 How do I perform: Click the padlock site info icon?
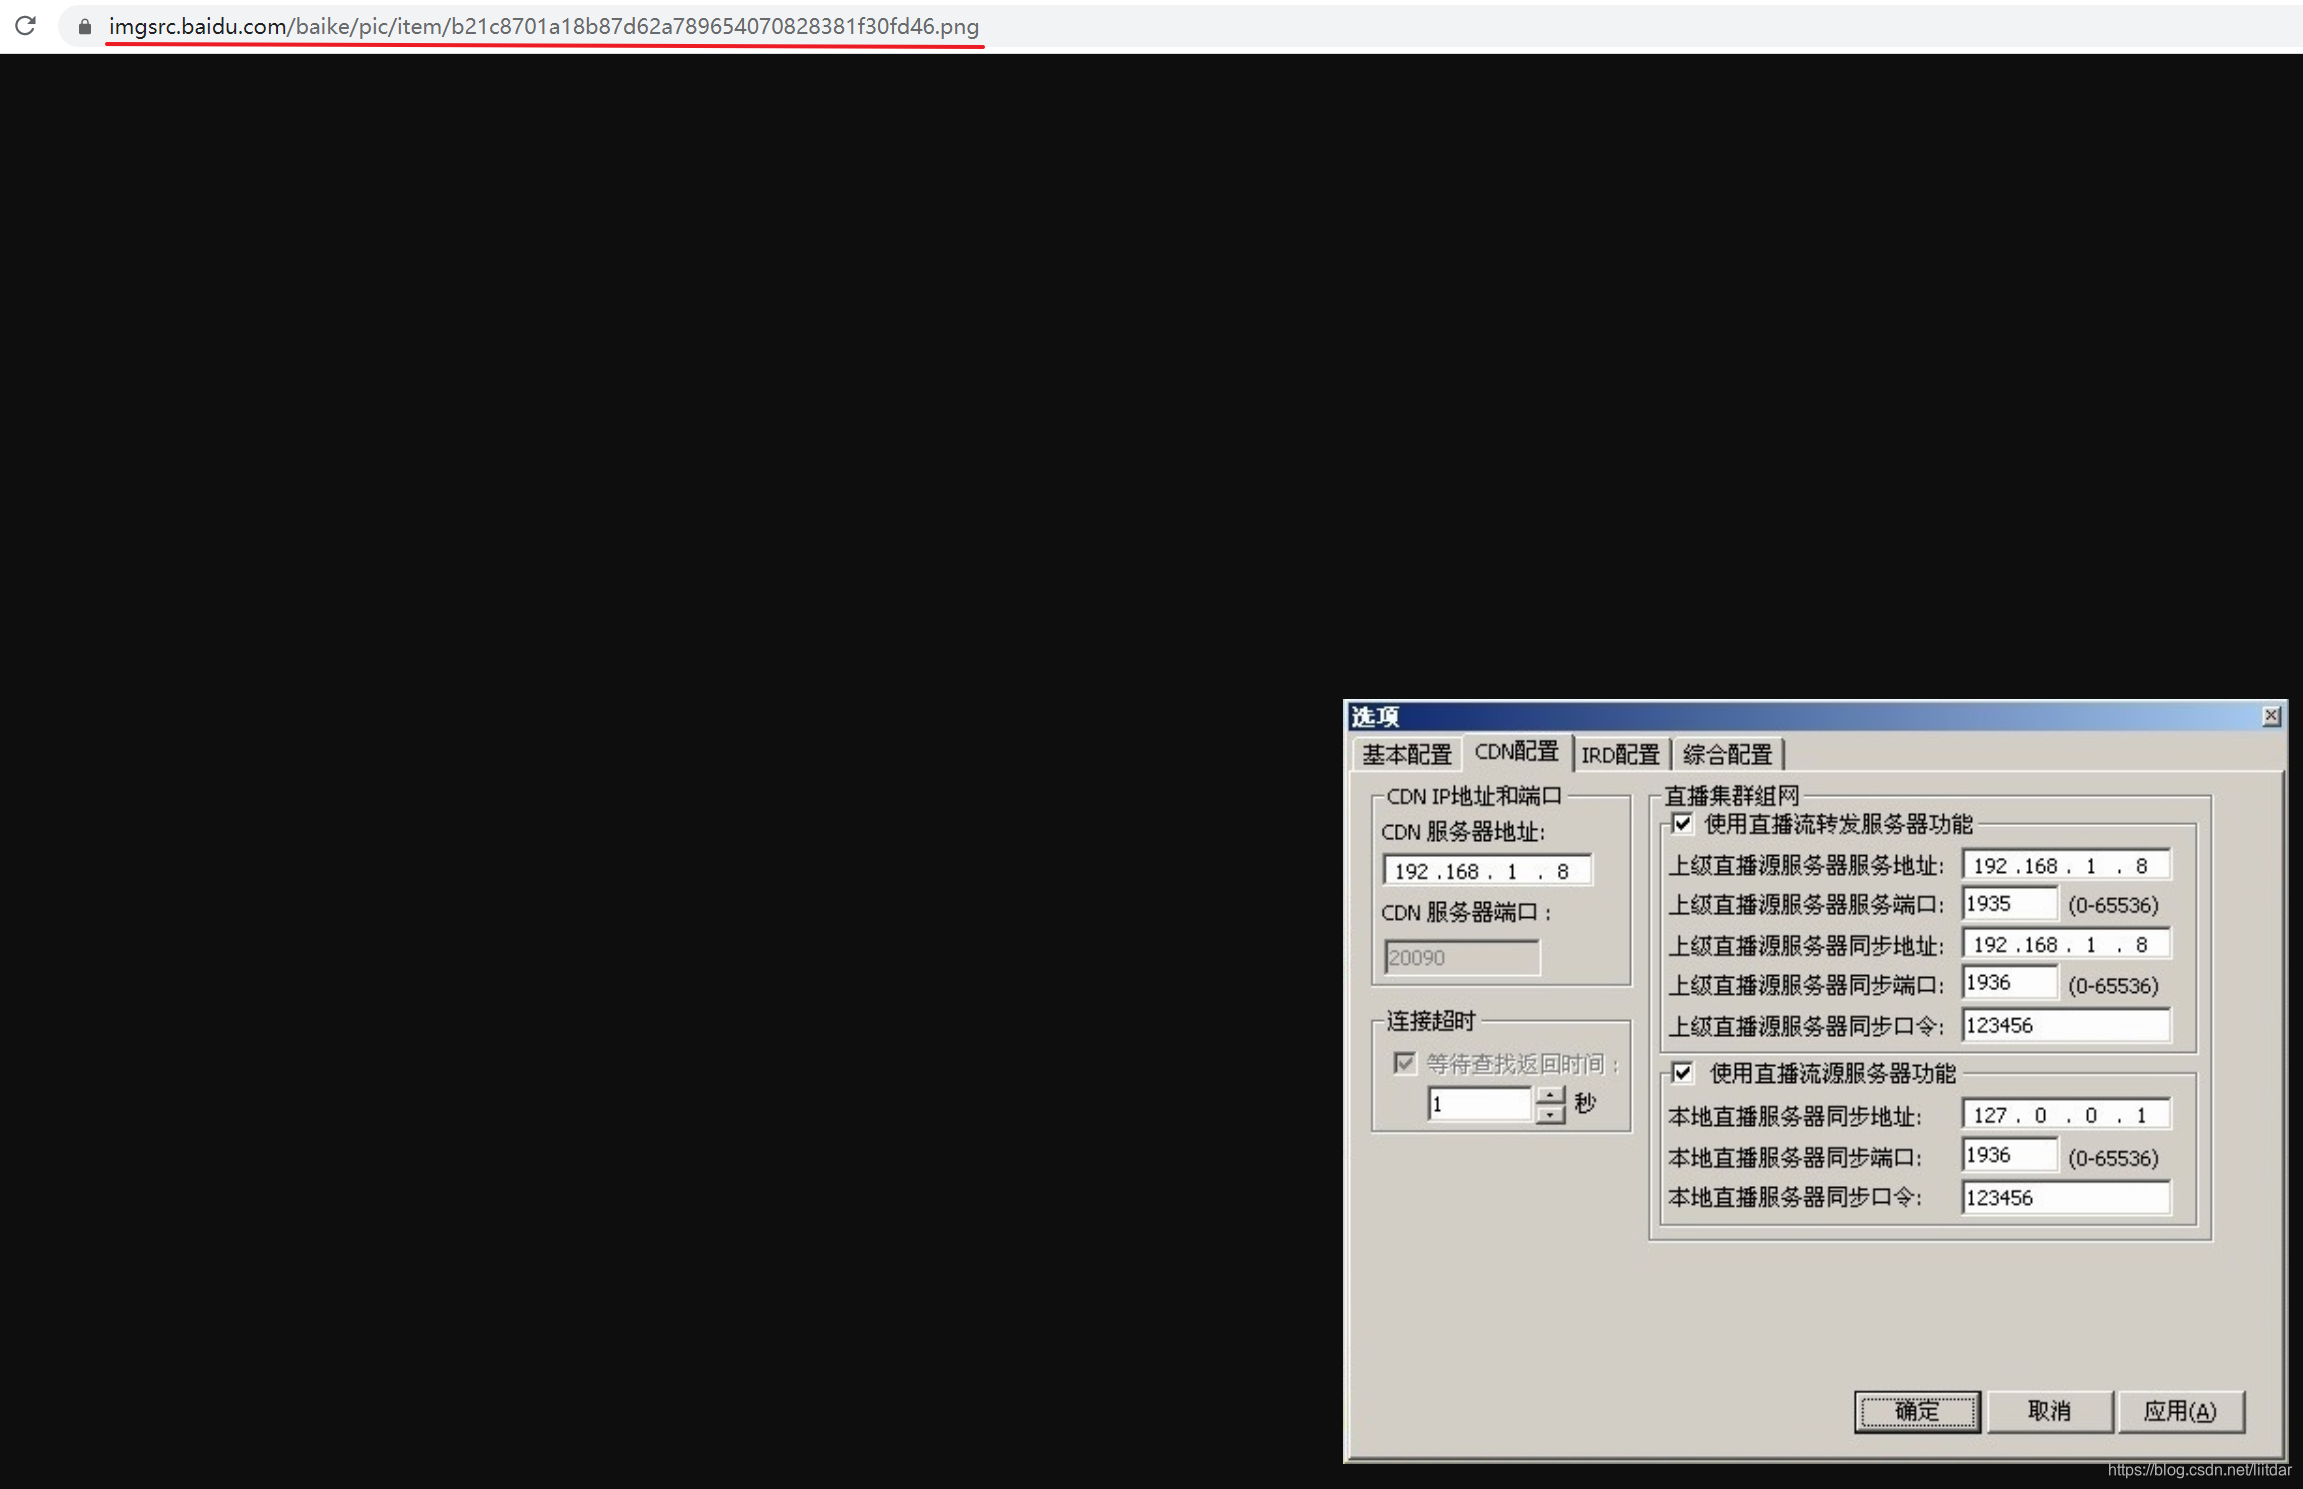pyautogui.click(x=85, y=27)
